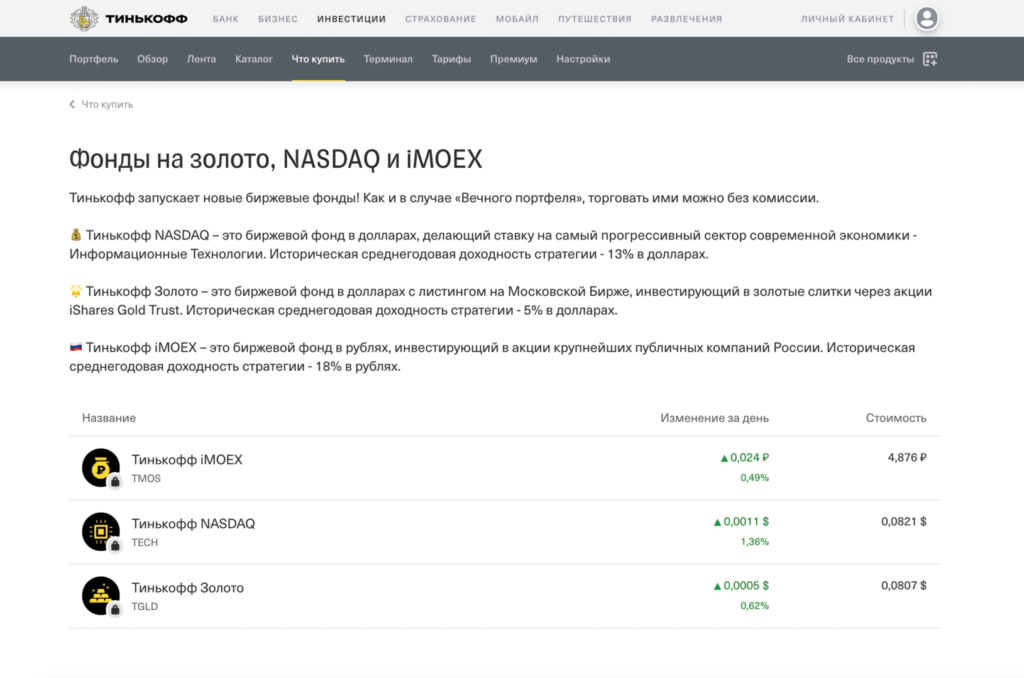Open the user profile avatar icon

pyautogui.click(x=926, y=18)
